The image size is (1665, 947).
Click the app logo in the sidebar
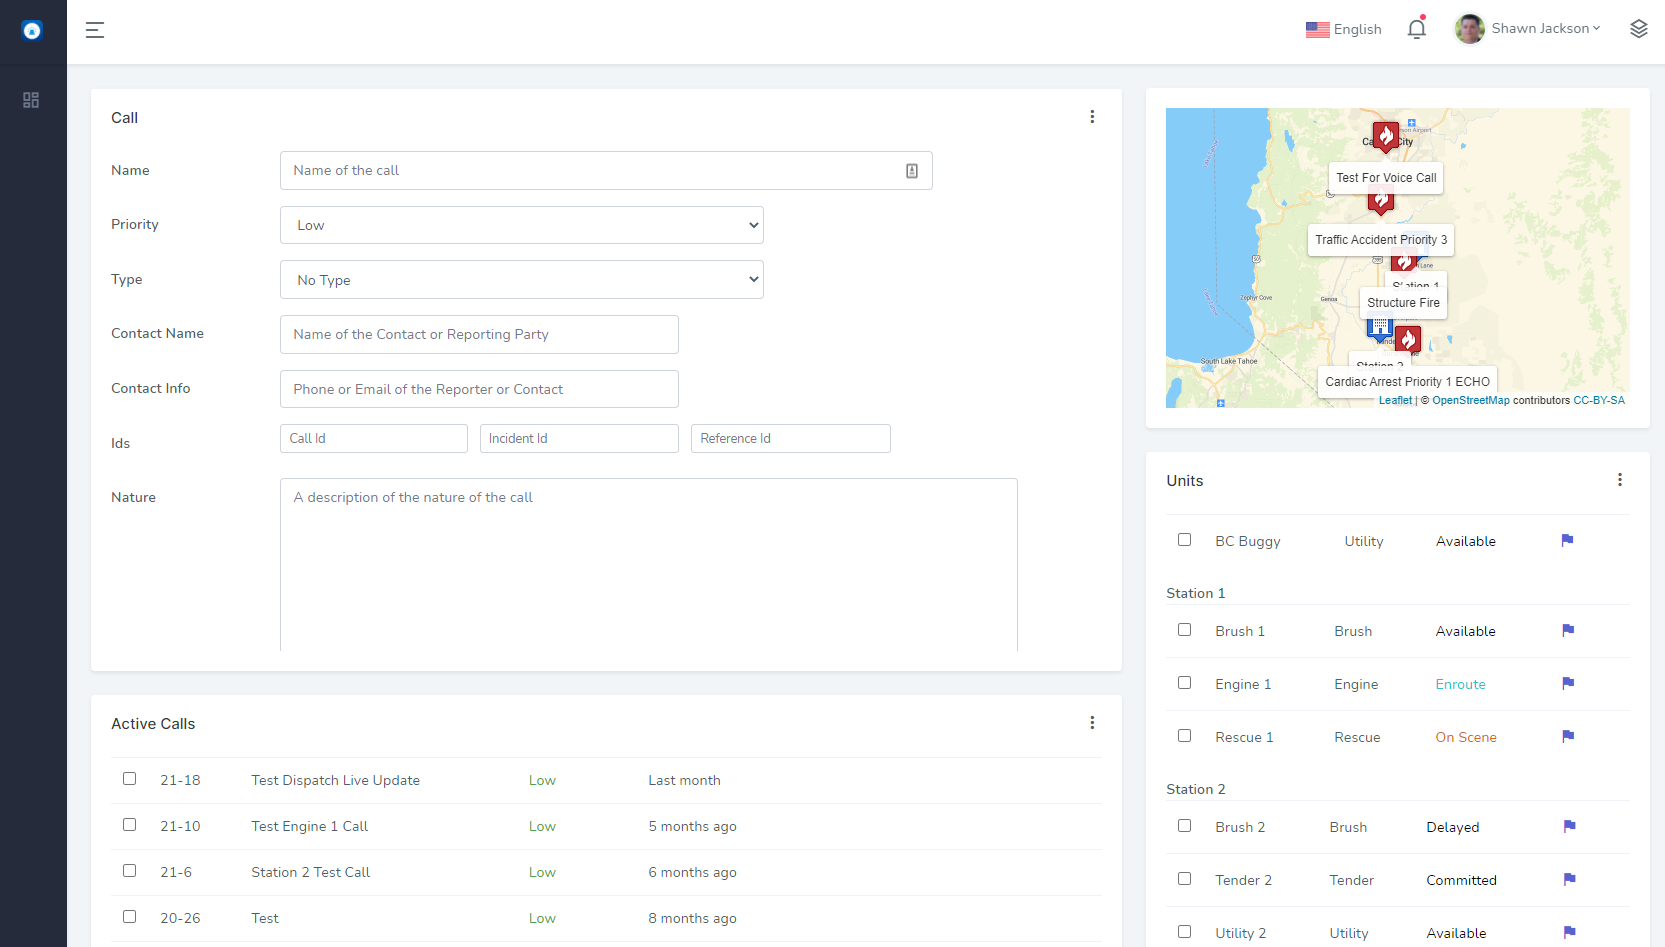[x=31, y=30]
